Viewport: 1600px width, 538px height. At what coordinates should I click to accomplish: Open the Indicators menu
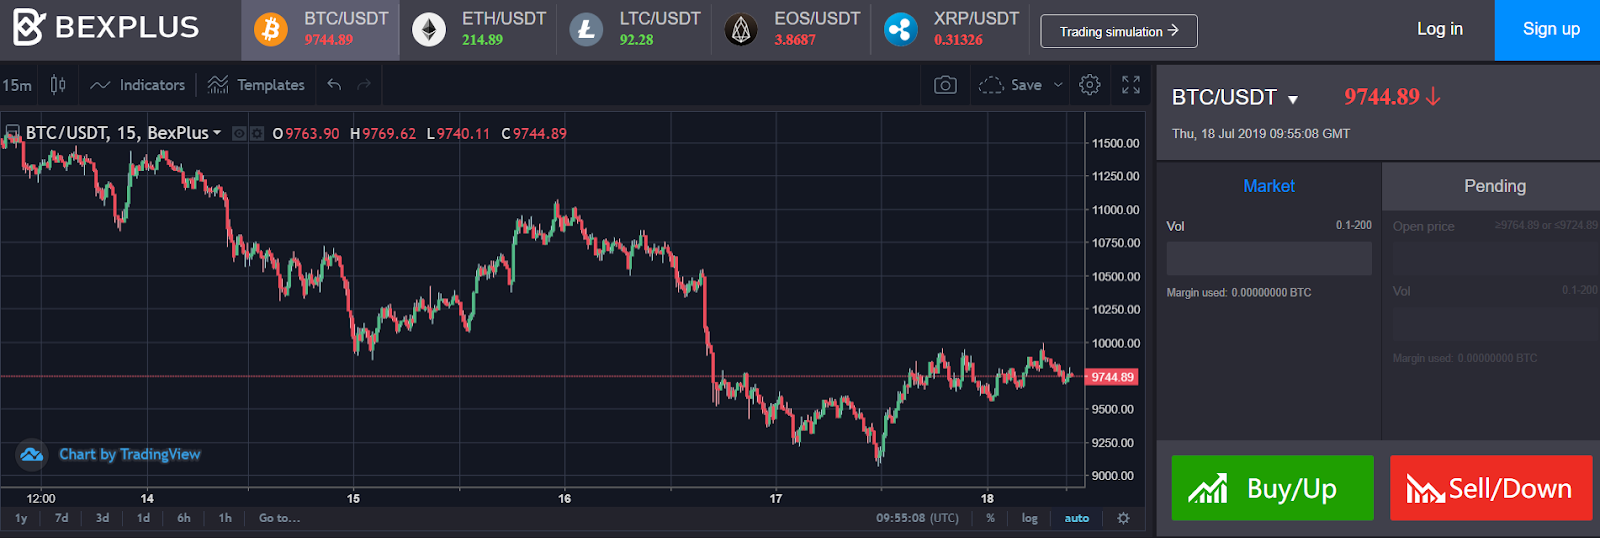138,85
